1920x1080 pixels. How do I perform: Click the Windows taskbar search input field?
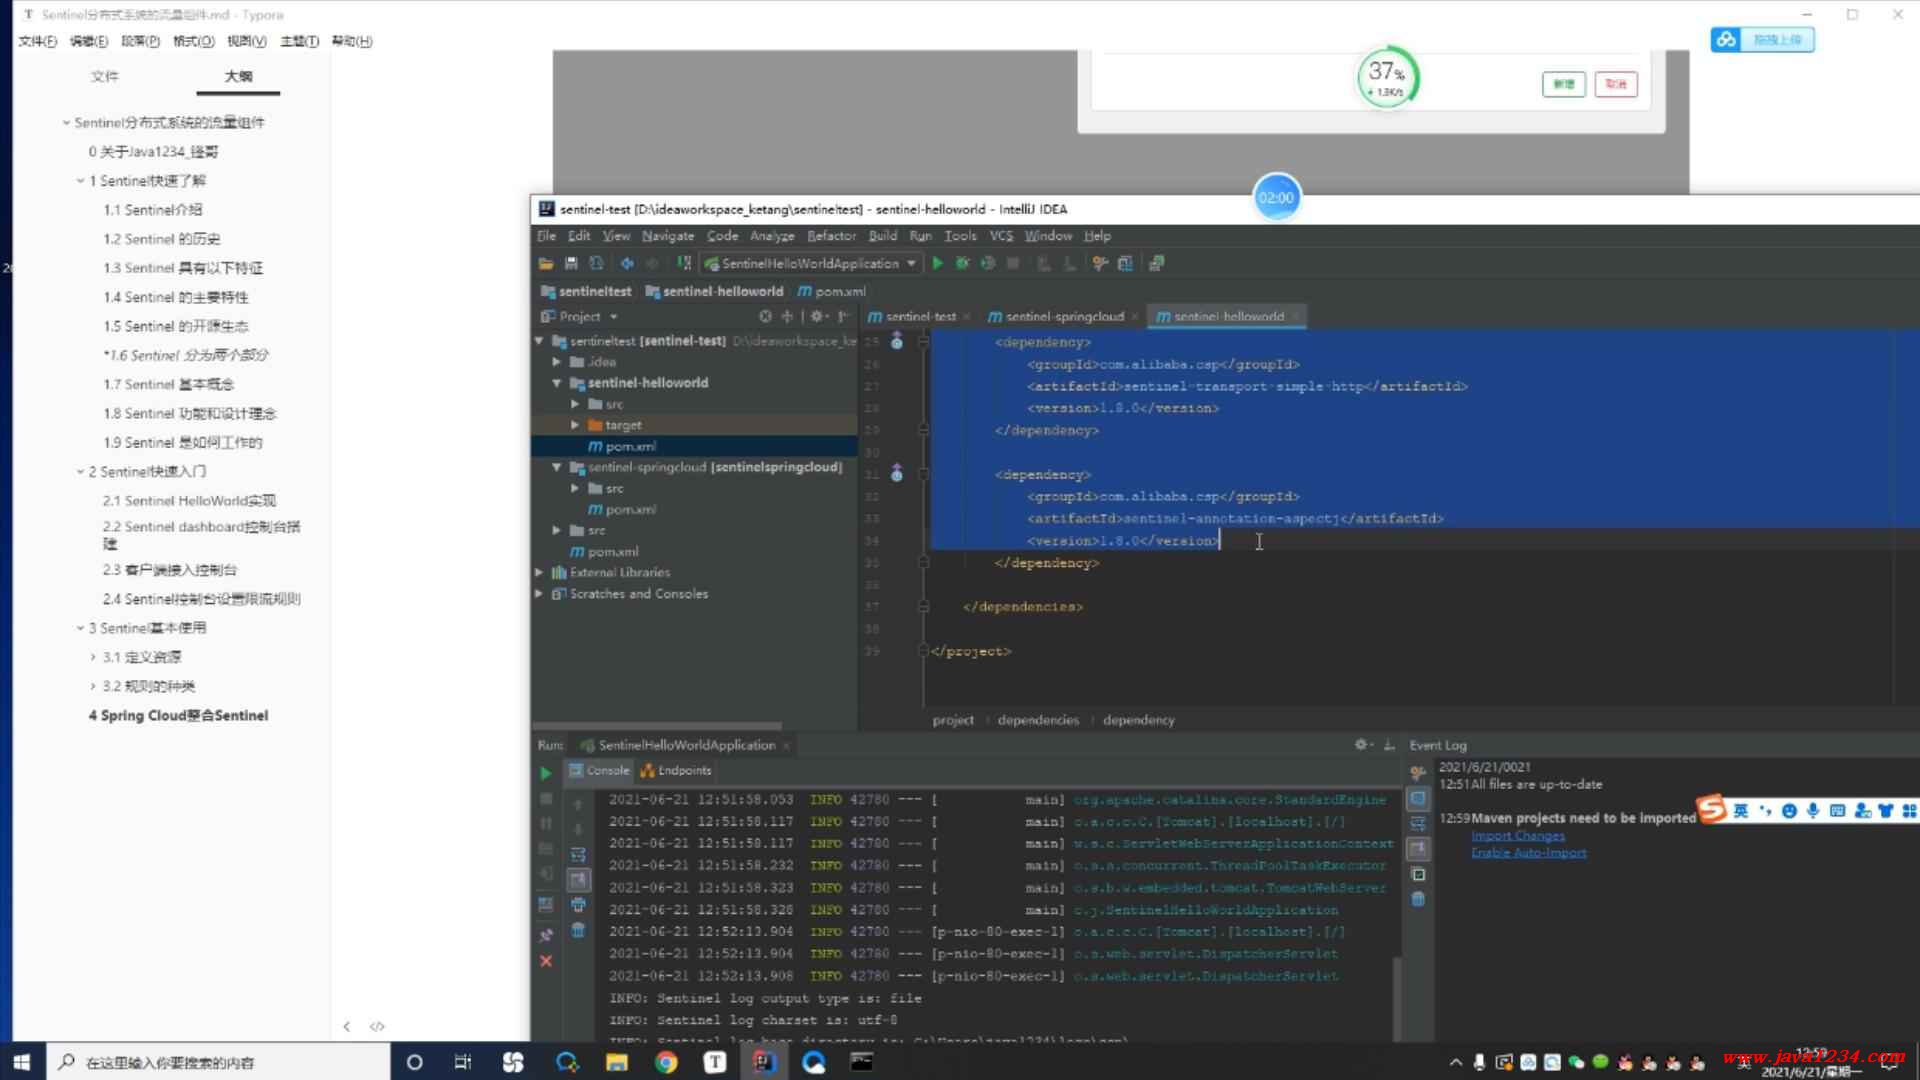tap(218, 1062)
